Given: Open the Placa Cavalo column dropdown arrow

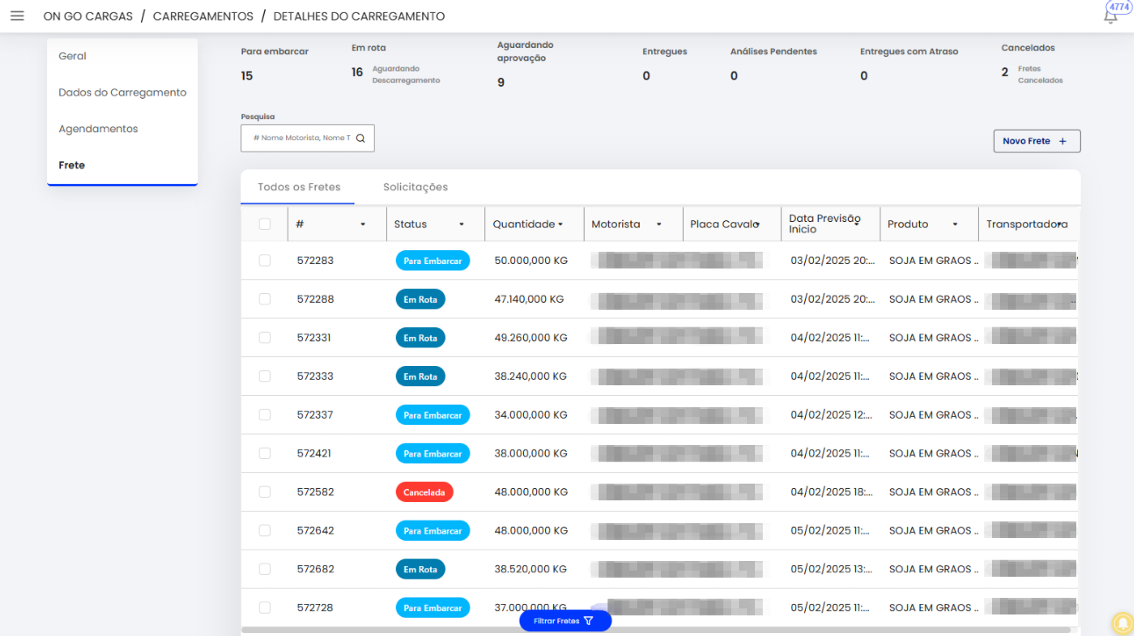Looking at the screenshot, I should pos(756,224).
